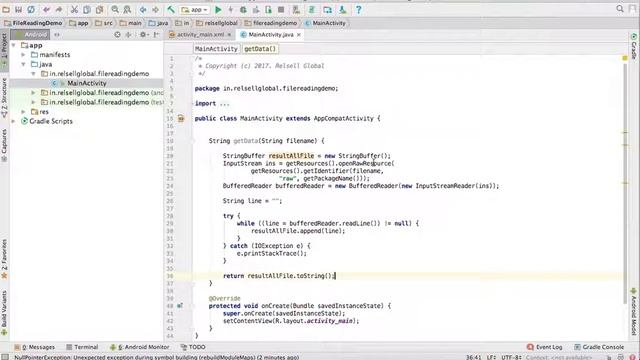The height and width of the screenshot is (360, 640).
Task: Click the MainActivity breadcrumb in navigation bar
Action: point(325,23)
